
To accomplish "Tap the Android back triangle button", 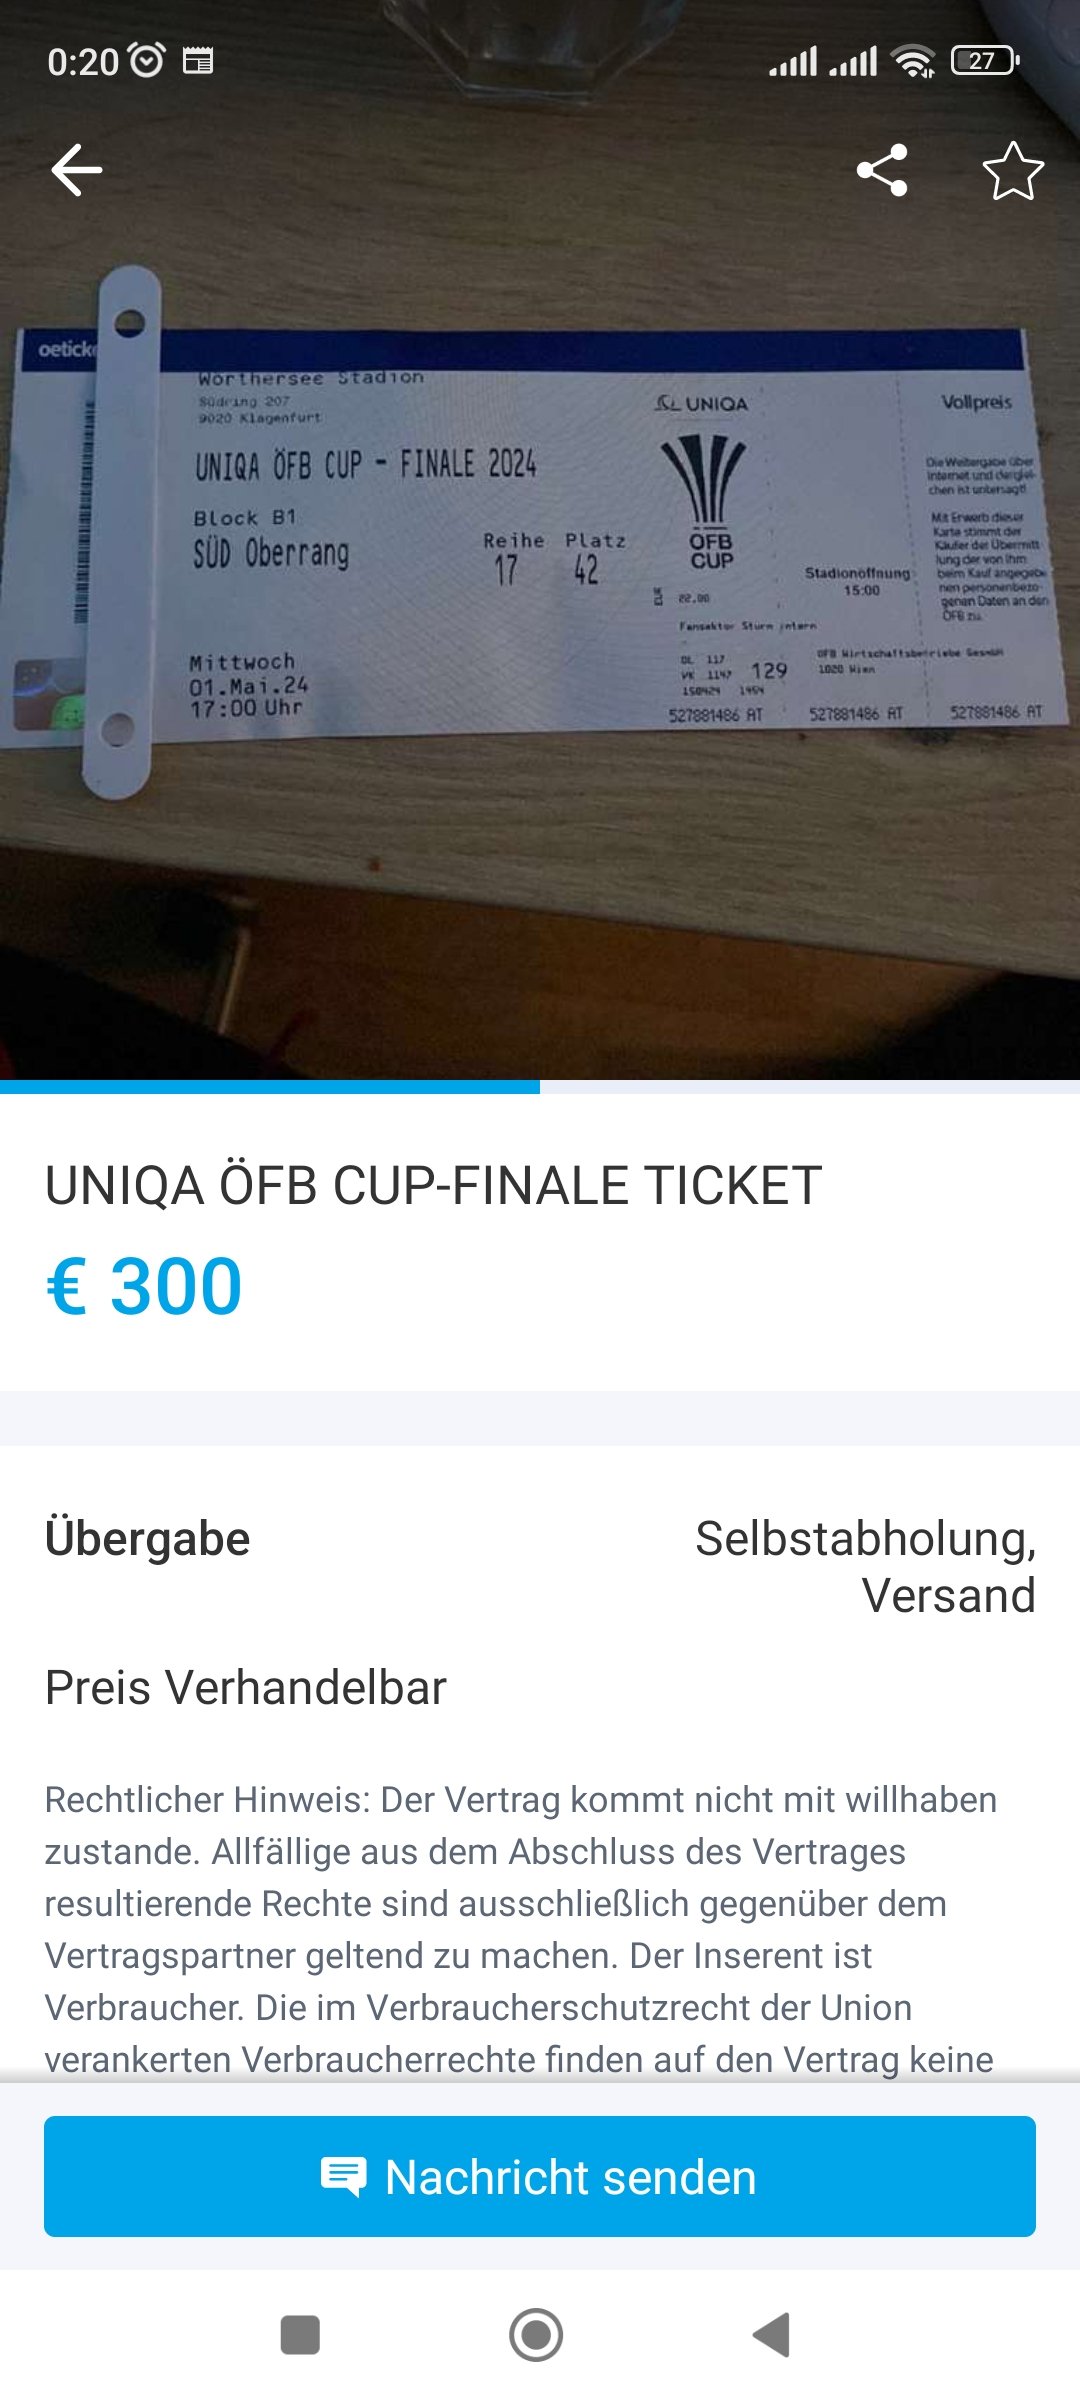I will [771, 2335].
